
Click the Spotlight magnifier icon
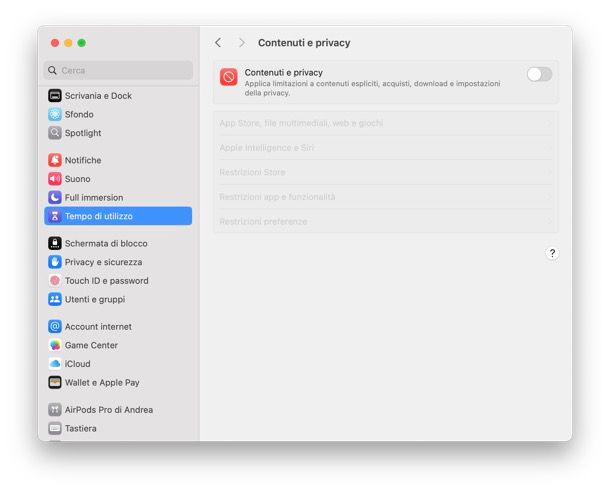(x=55, y=133)
